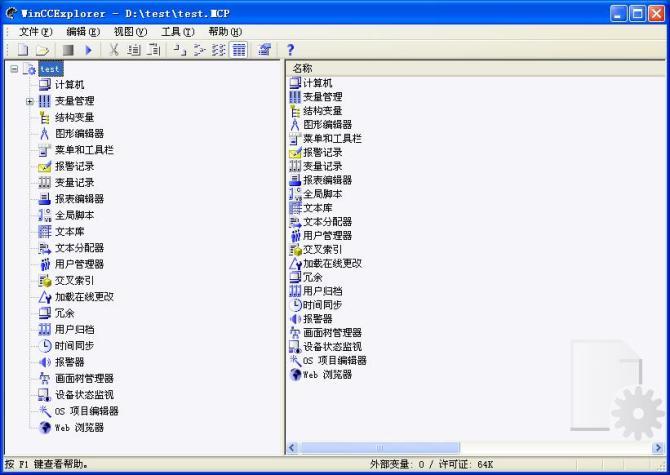Open the 编辑(E) menu
670x475 pixels.
(83, 32)
